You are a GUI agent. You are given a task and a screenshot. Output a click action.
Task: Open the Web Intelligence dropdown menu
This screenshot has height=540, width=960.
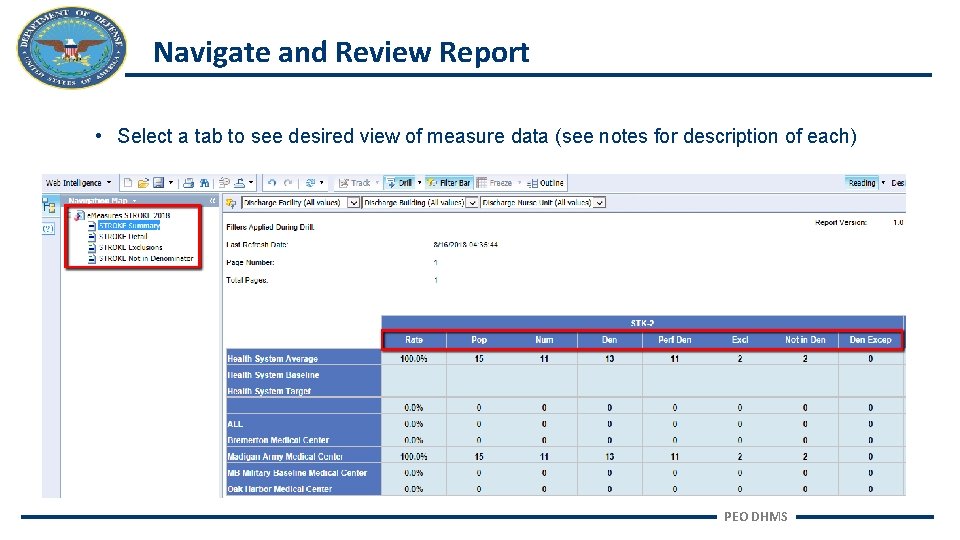click(79, 182)
